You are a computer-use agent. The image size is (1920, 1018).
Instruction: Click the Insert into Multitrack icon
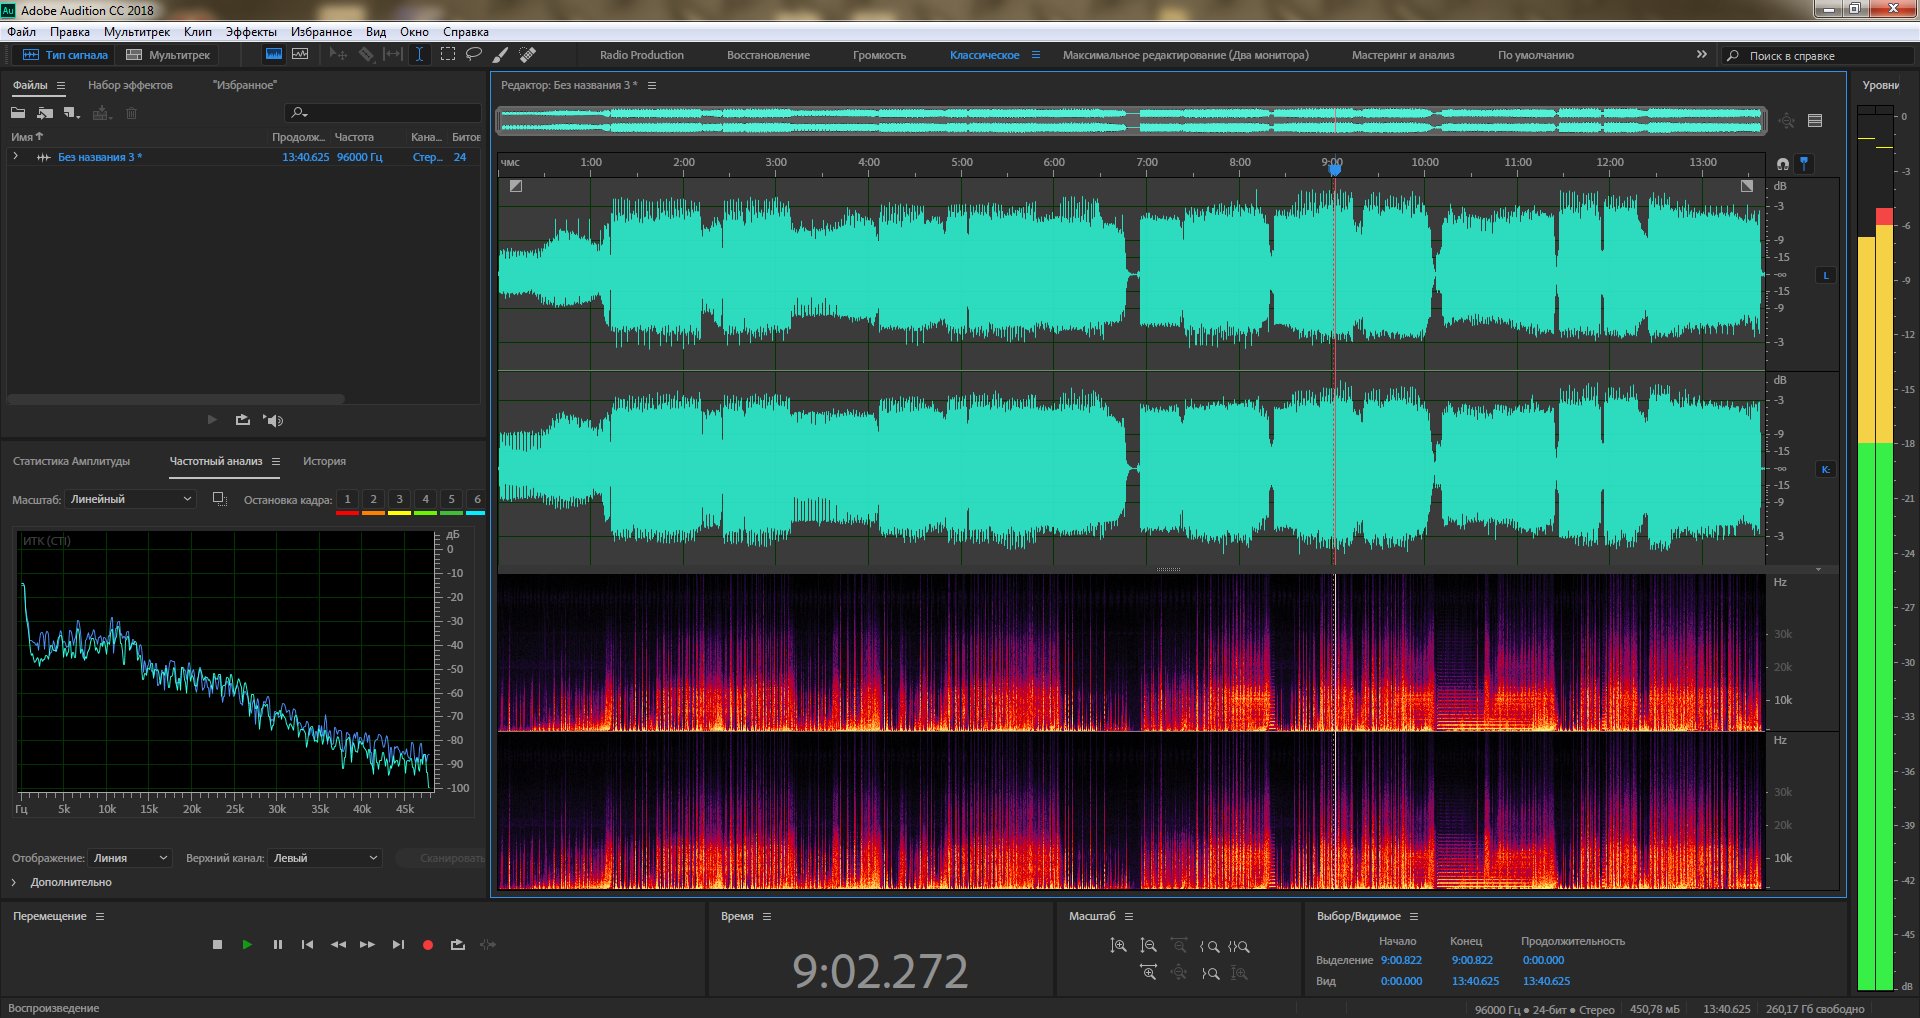tap(101, 113)
